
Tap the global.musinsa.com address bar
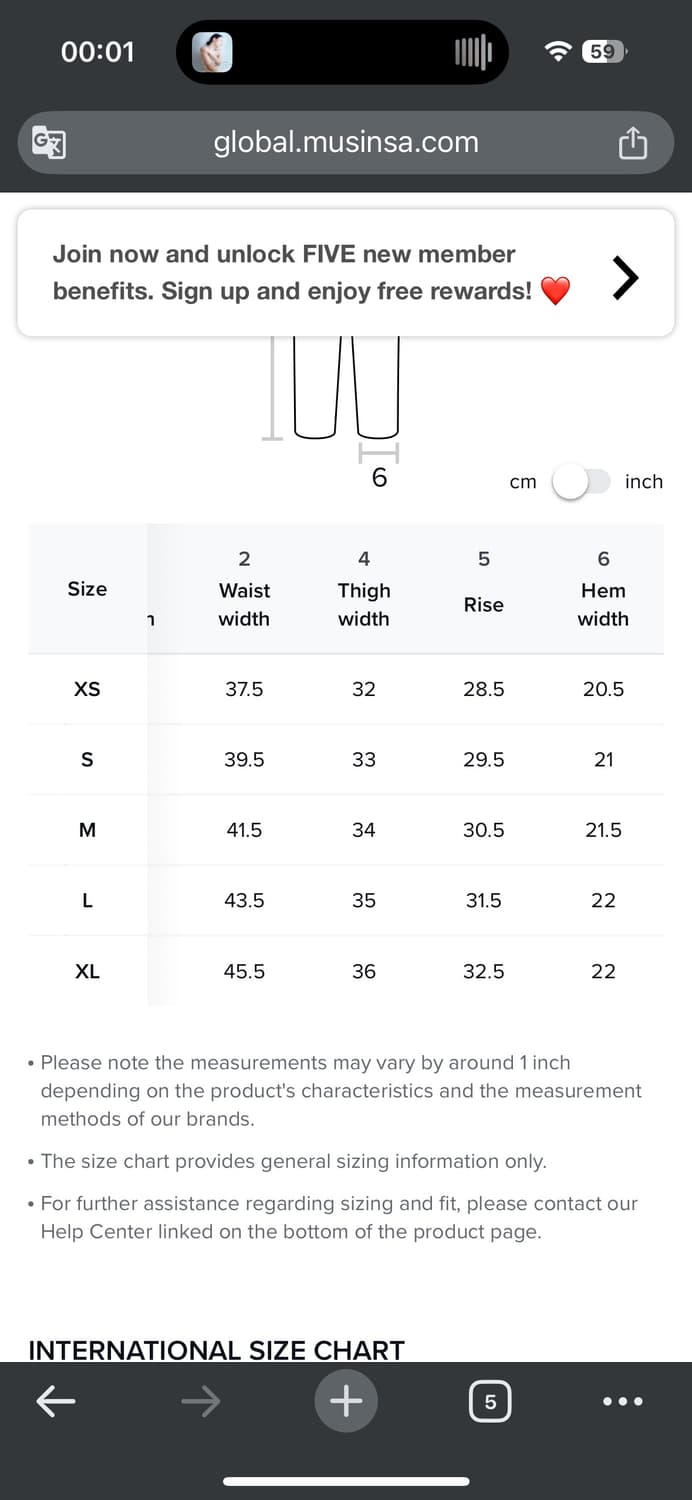(x=346, y=143)
